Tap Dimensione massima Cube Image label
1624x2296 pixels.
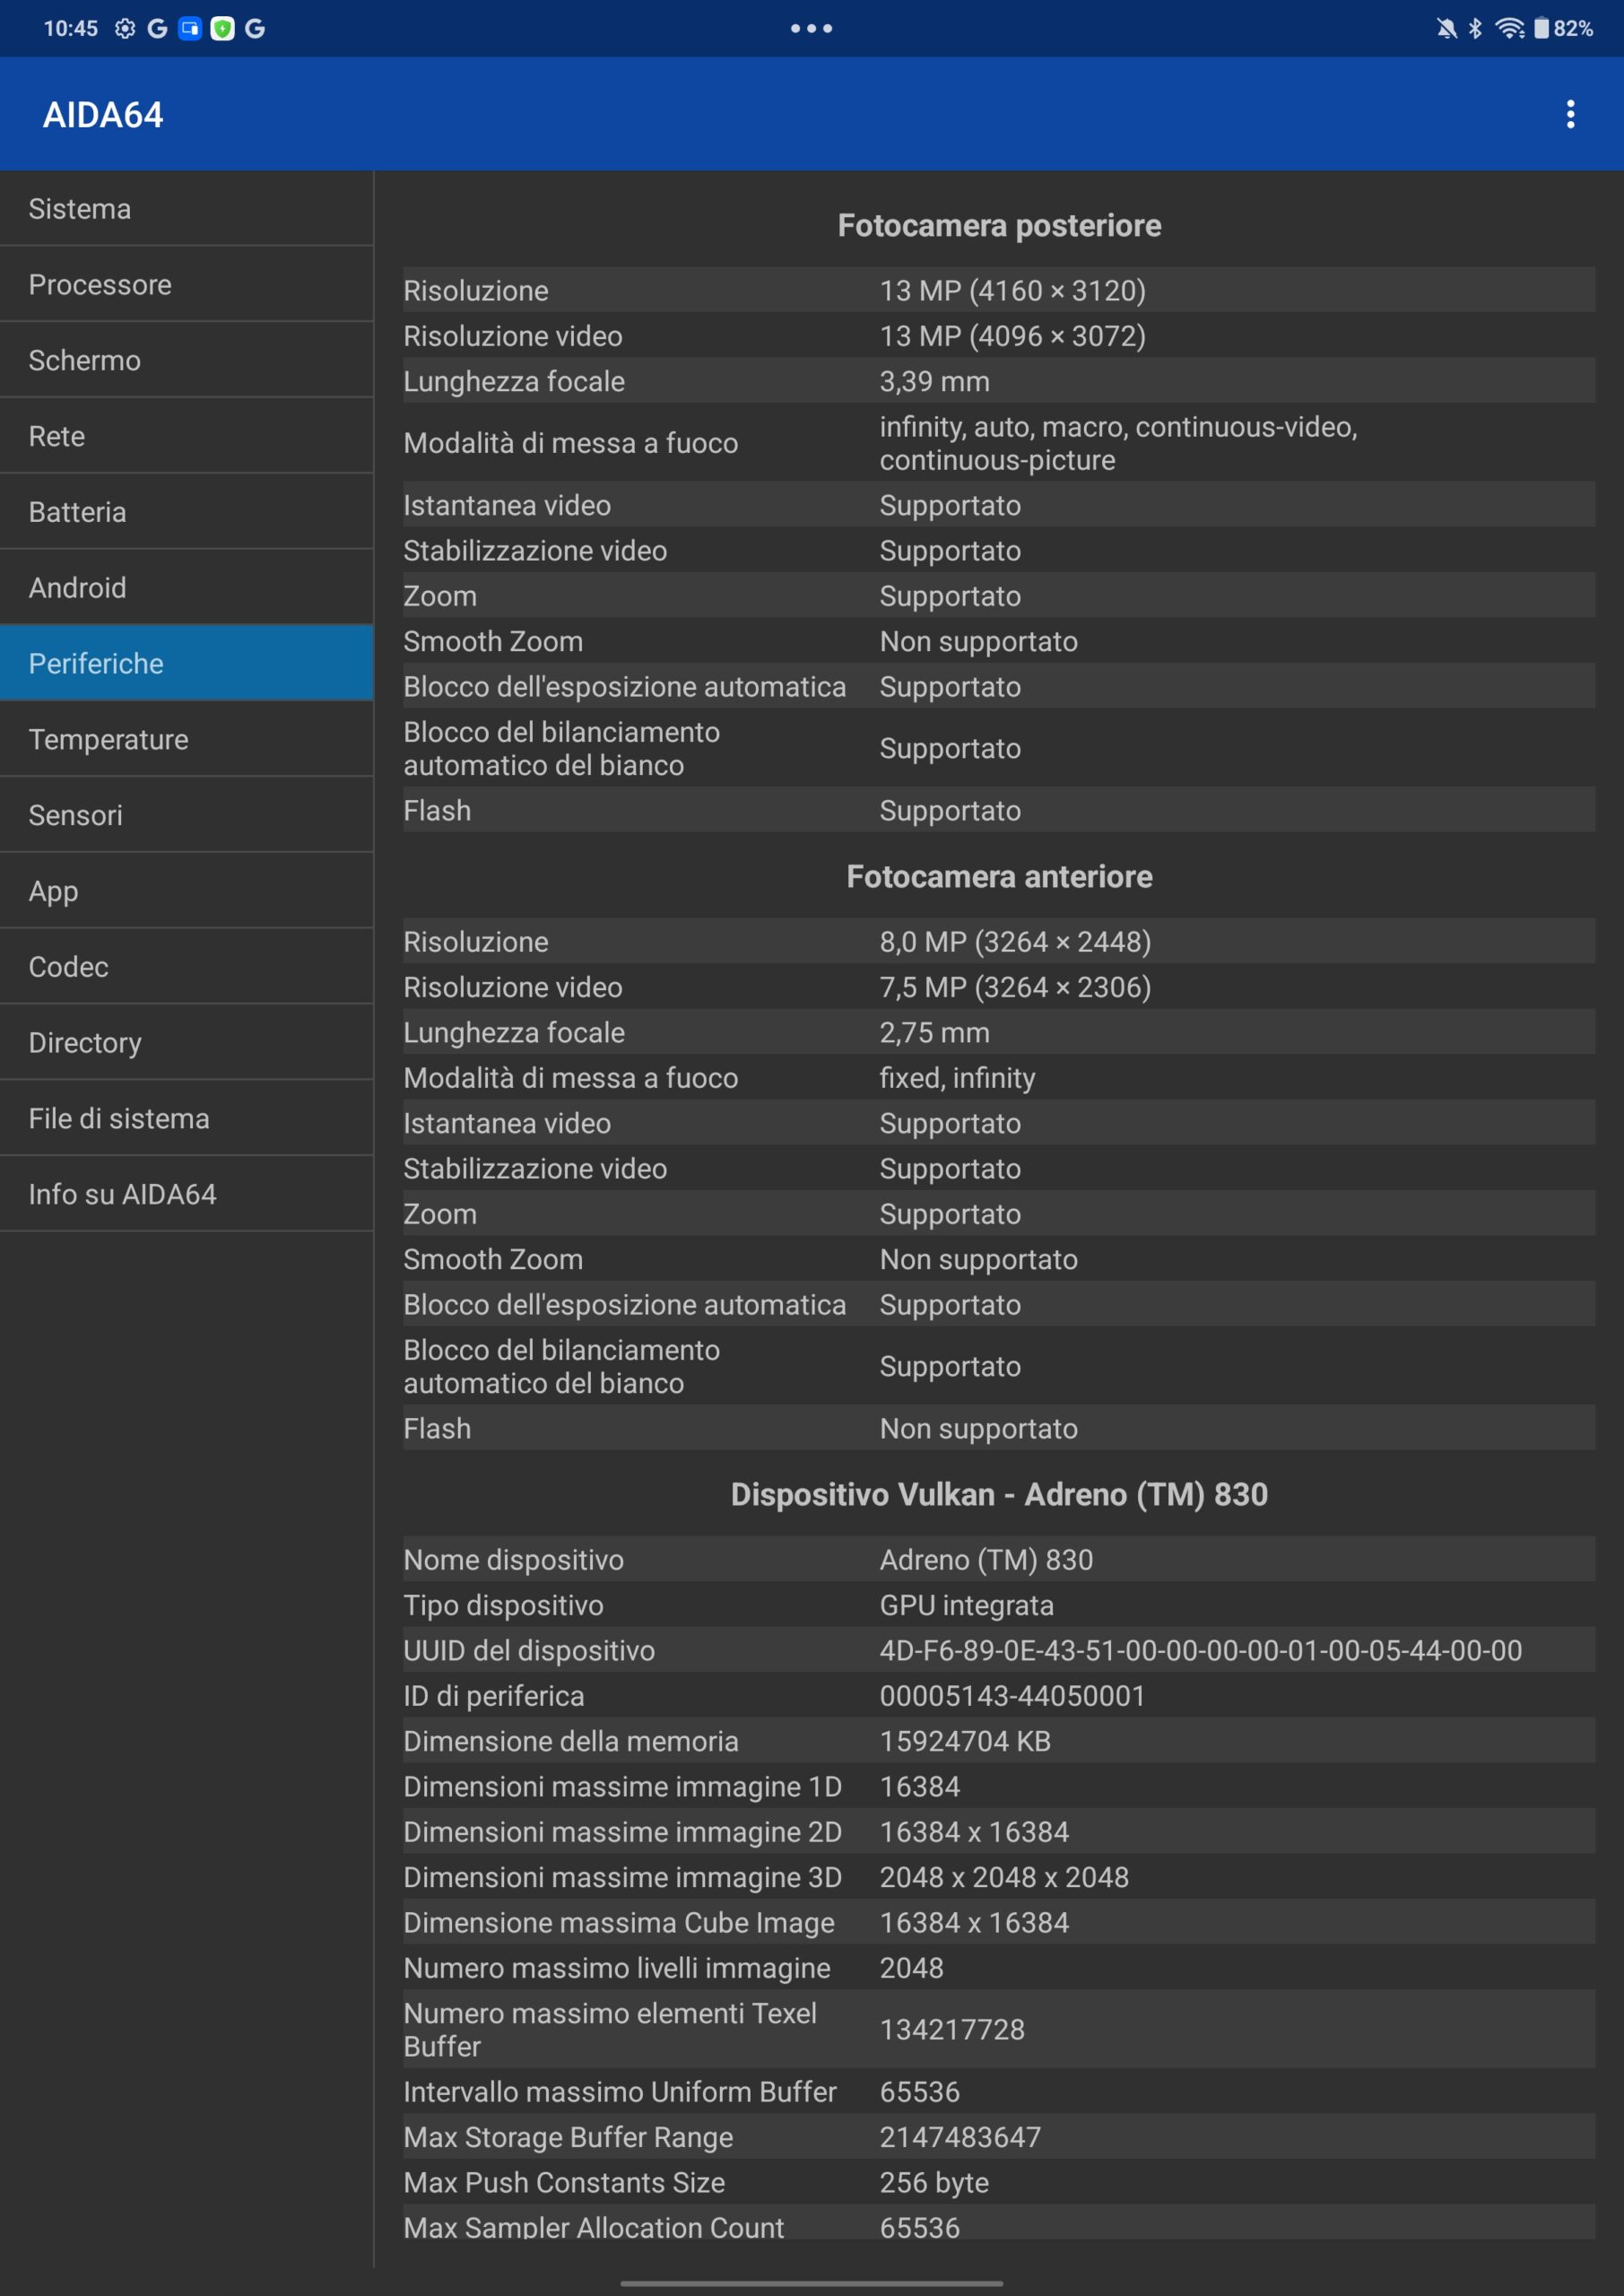point(618,1922)
